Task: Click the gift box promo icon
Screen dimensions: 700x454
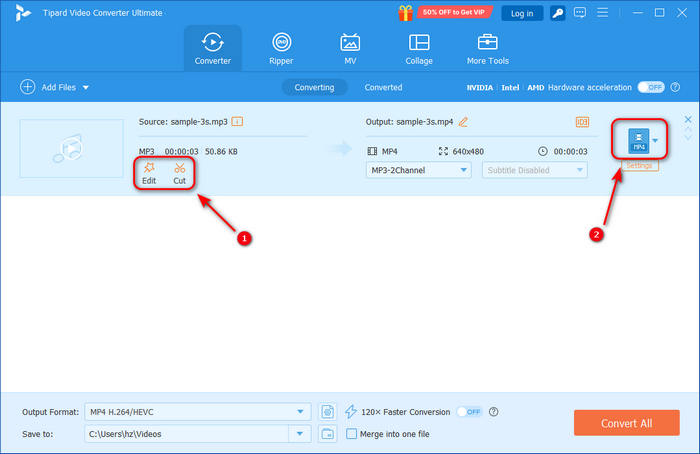Action: [405, 13]
